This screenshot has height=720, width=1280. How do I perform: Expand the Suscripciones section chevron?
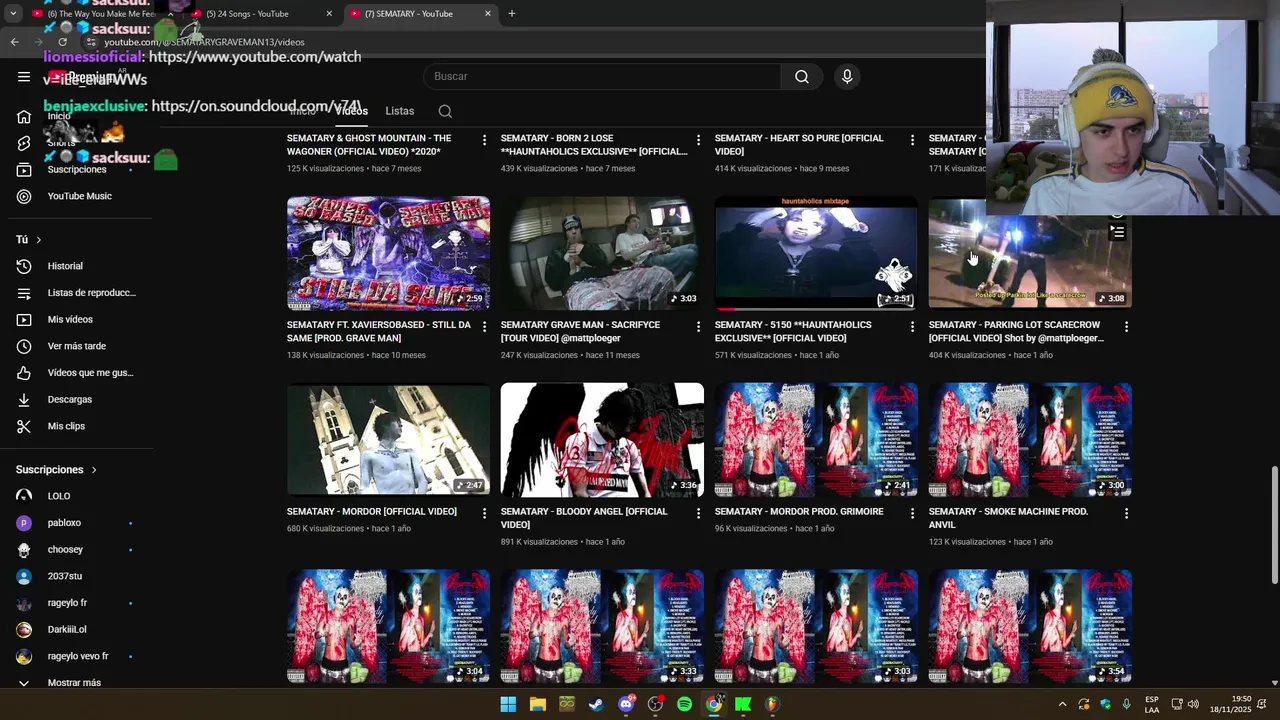[x=94, y=470]
